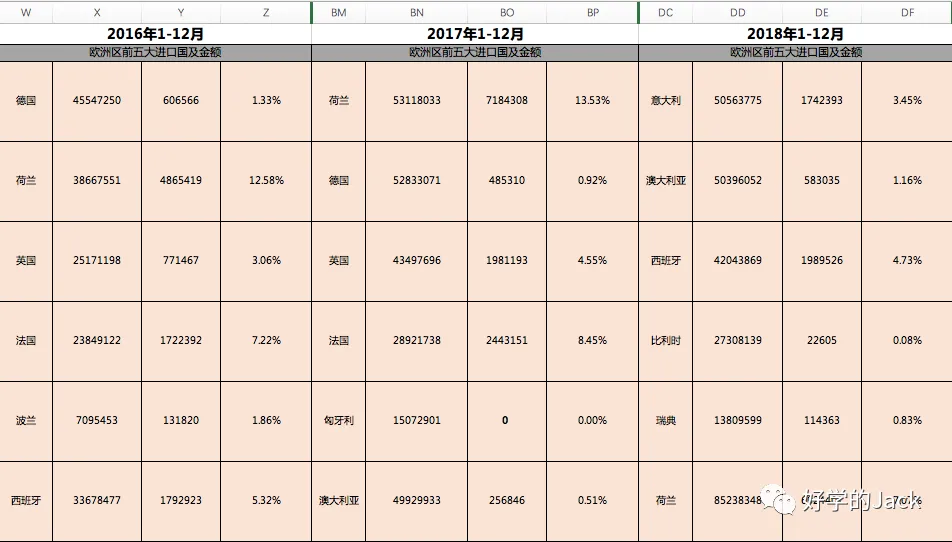
Task: Select column header Y
Action: point(181,13)
